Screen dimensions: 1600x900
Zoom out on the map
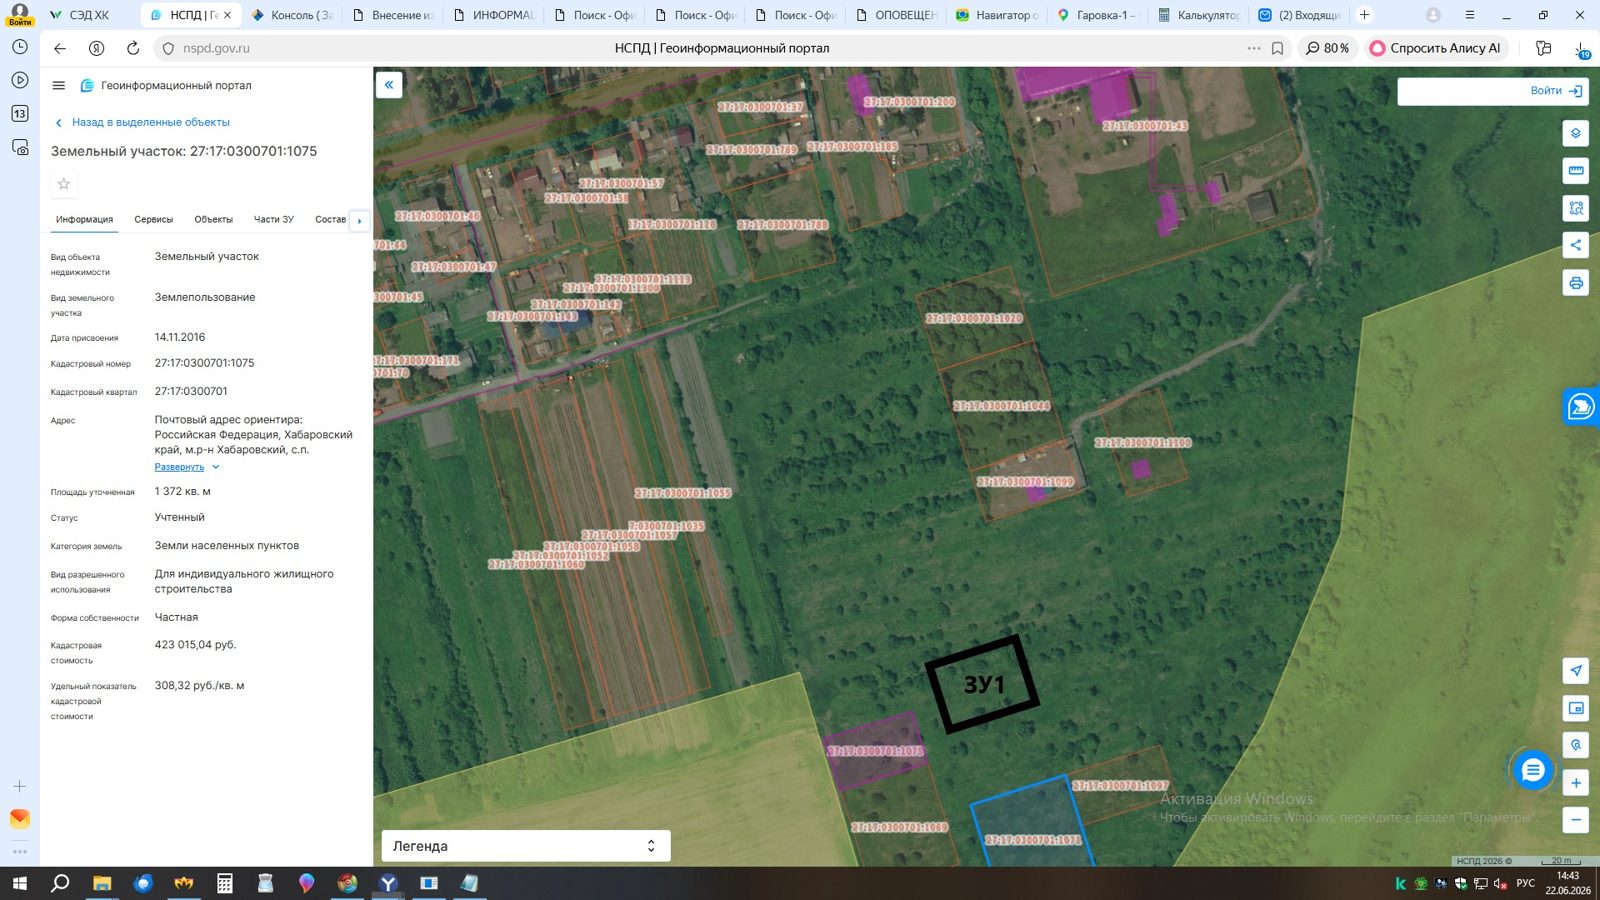pos(1575,820)
